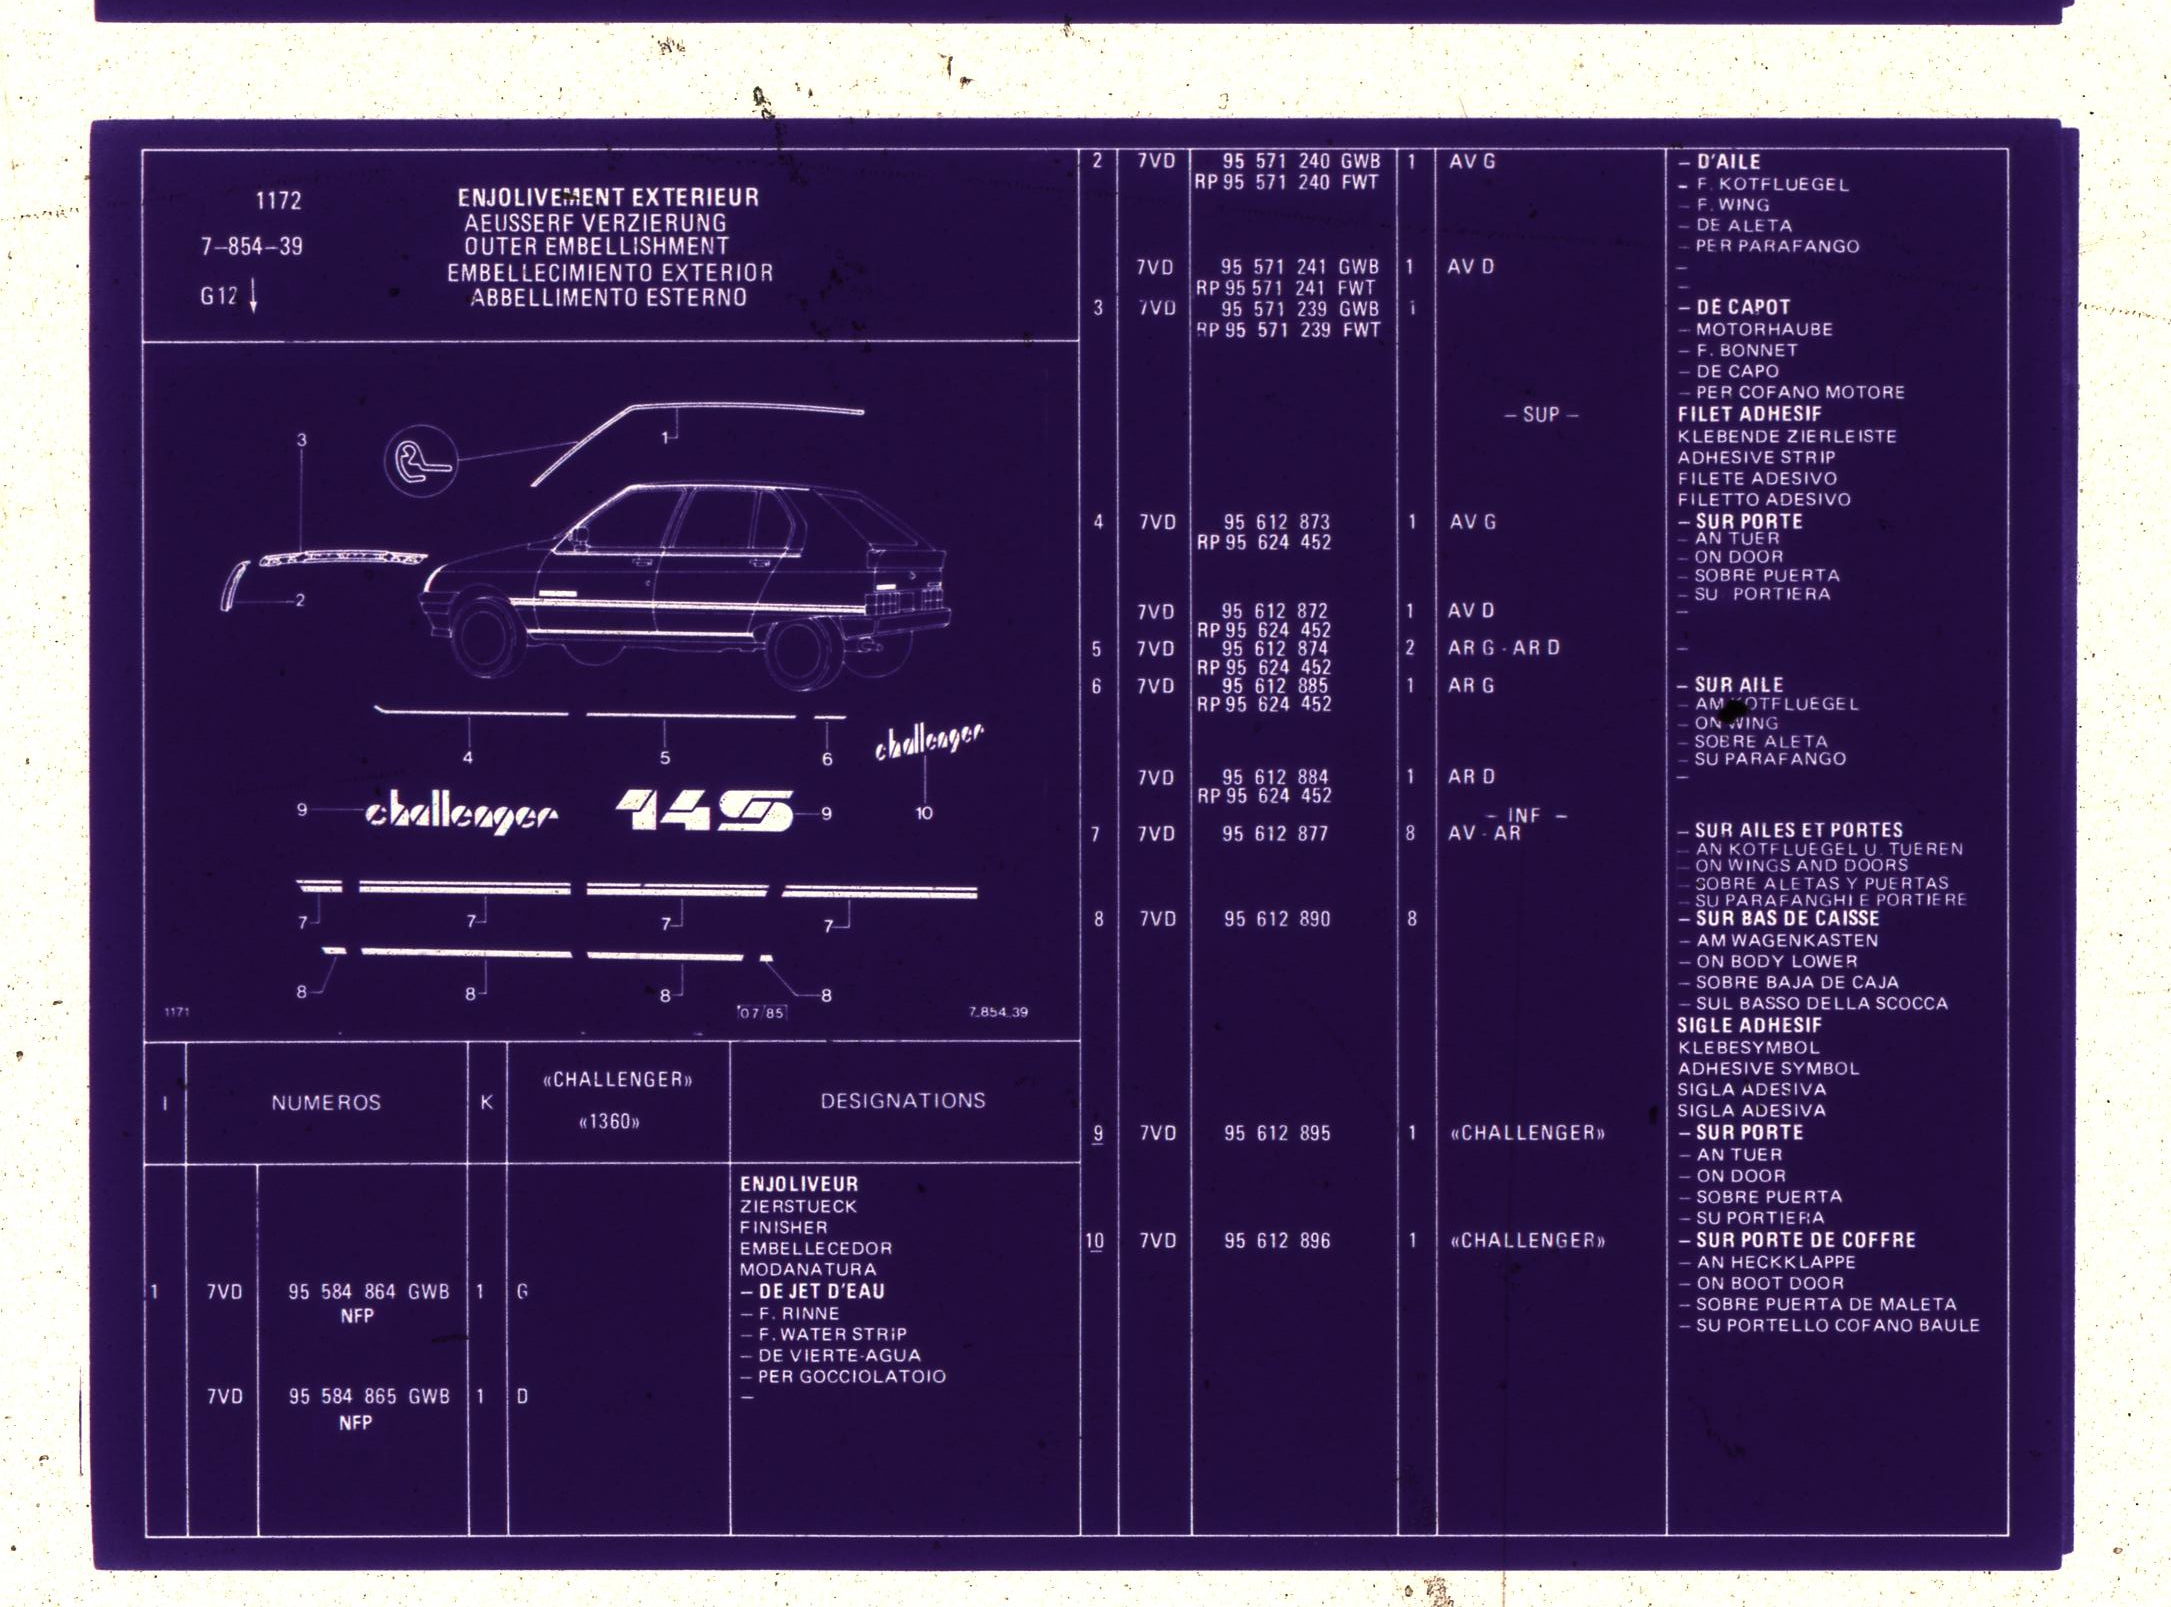
Task: Click part number 95 612 890
Action: (x=1277, y=919)
